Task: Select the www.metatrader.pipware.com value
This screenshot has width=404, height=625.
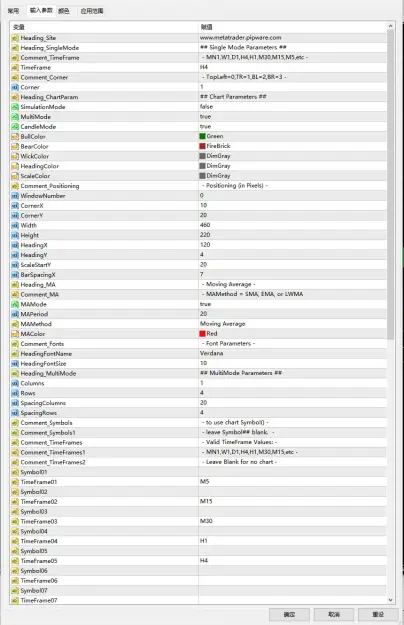Action: coord(240,38)
